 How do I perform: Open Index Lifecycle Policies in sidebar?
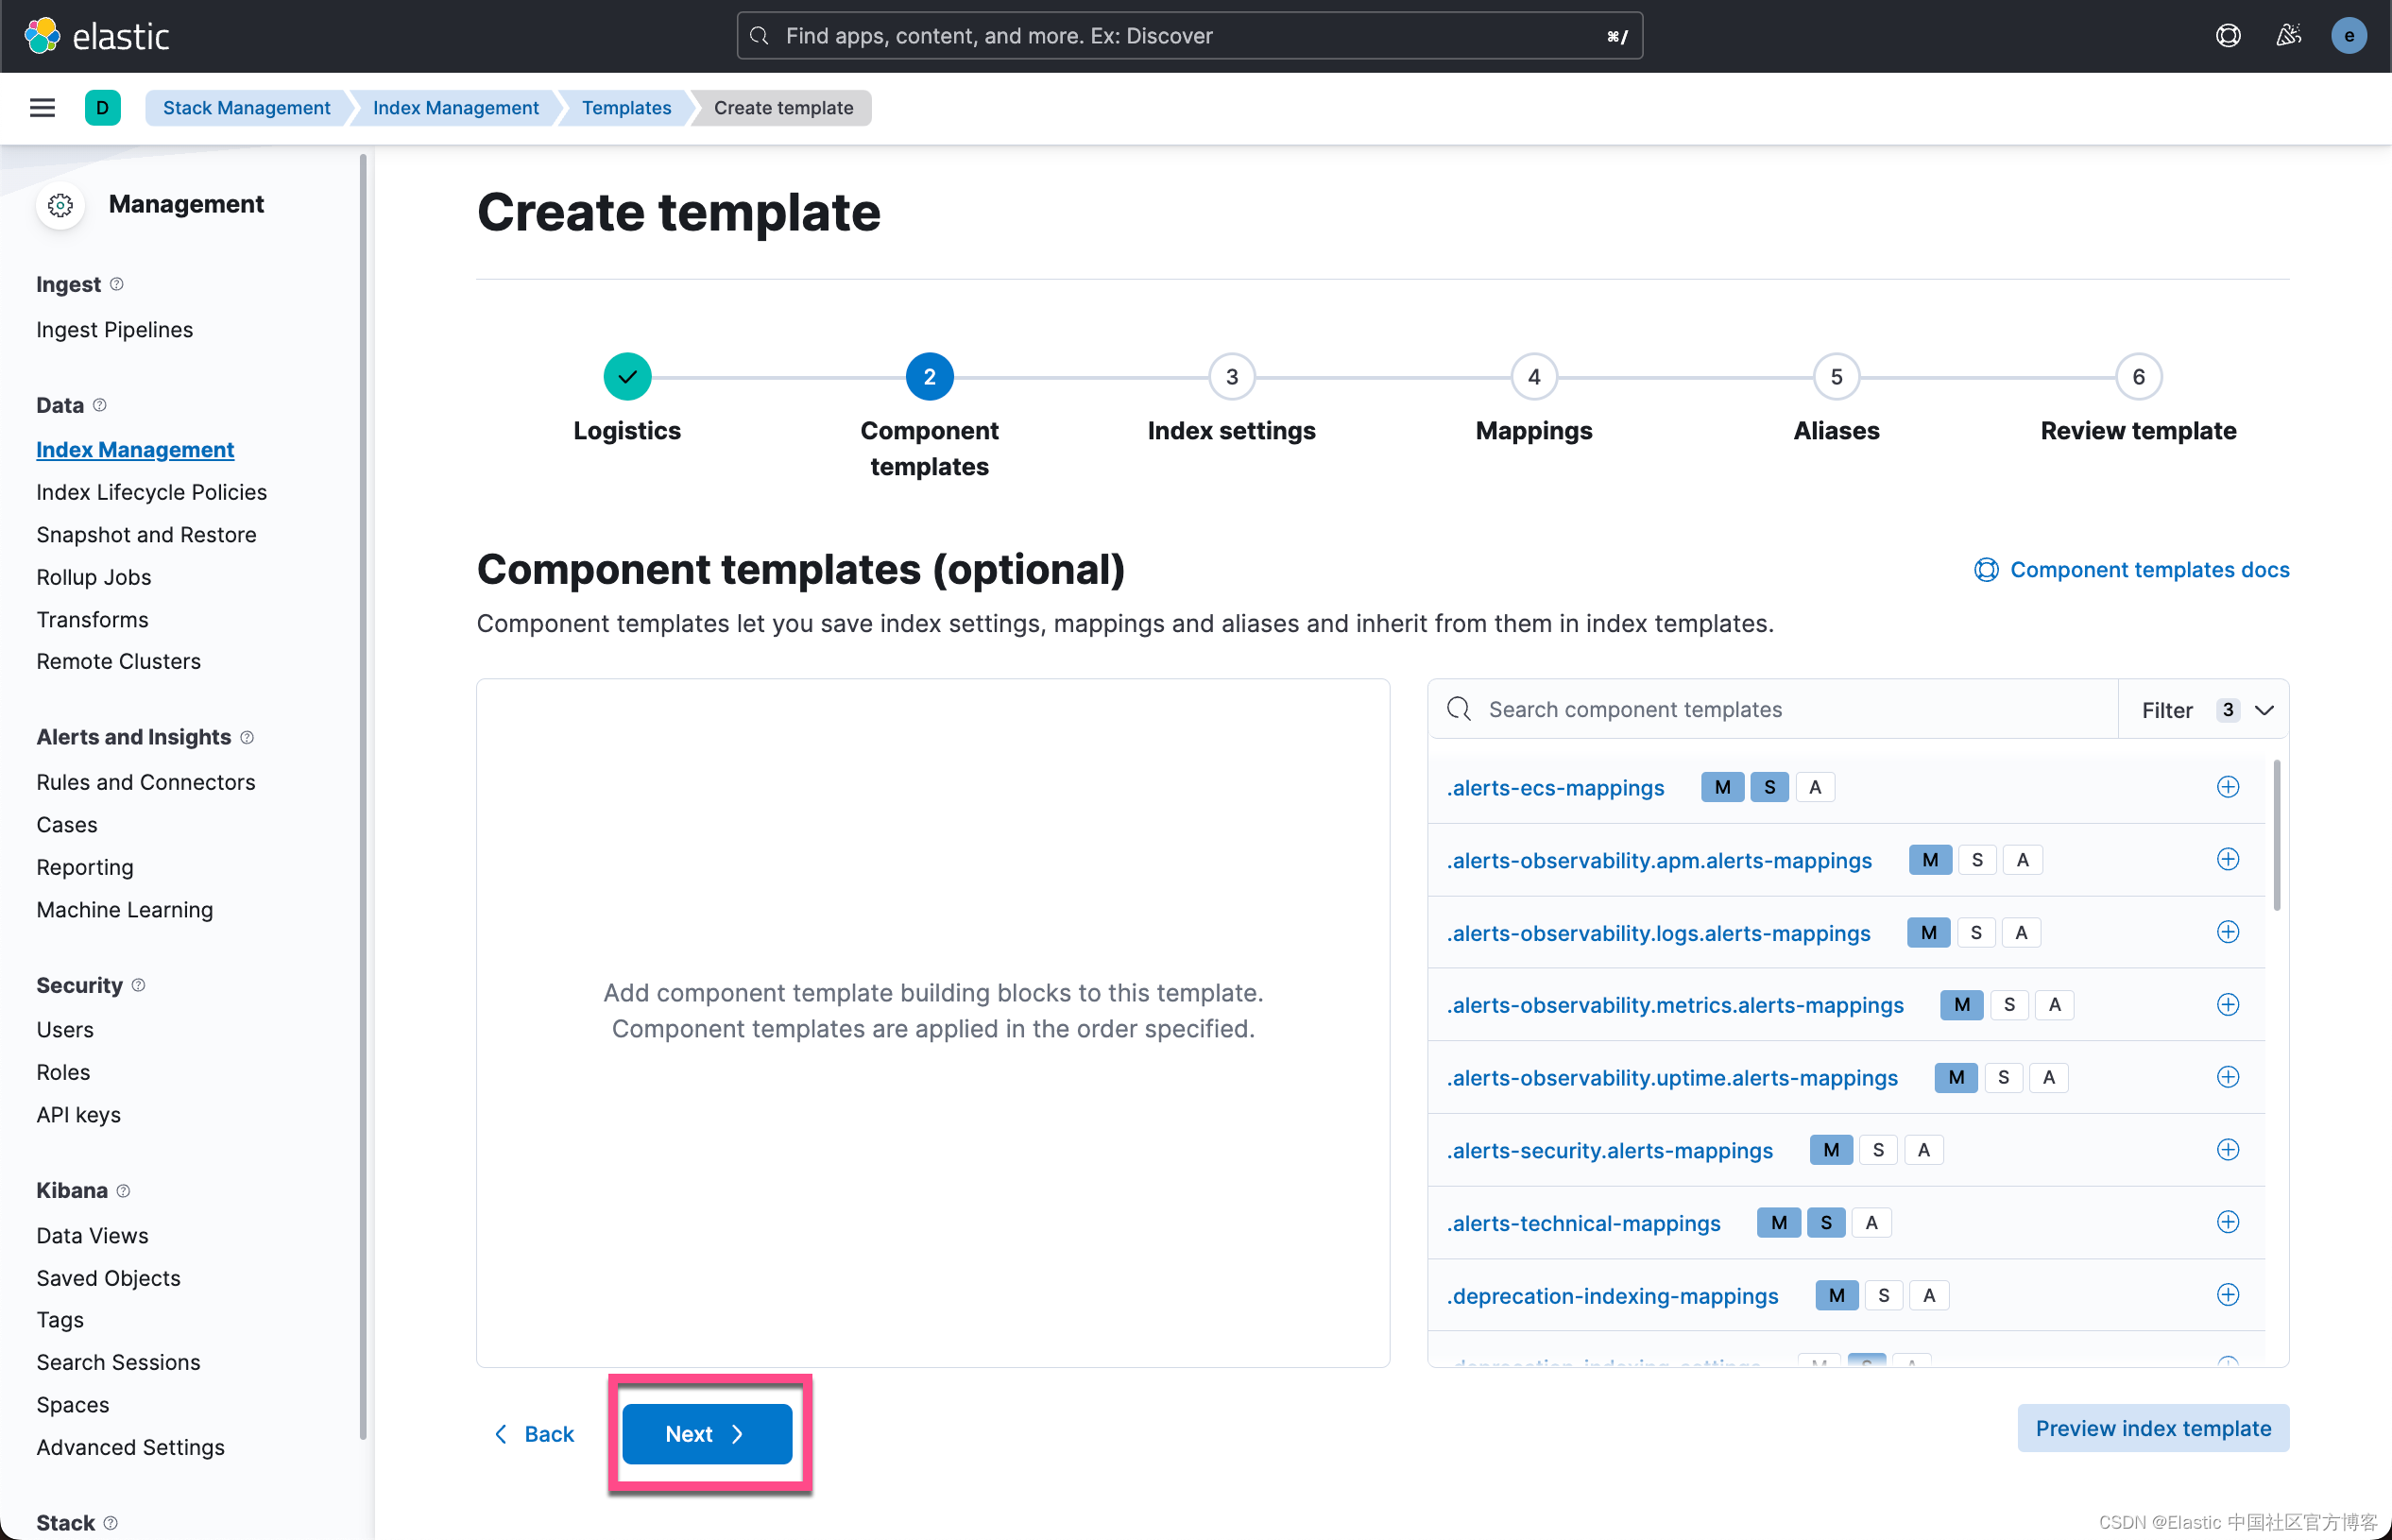(151, 492)
